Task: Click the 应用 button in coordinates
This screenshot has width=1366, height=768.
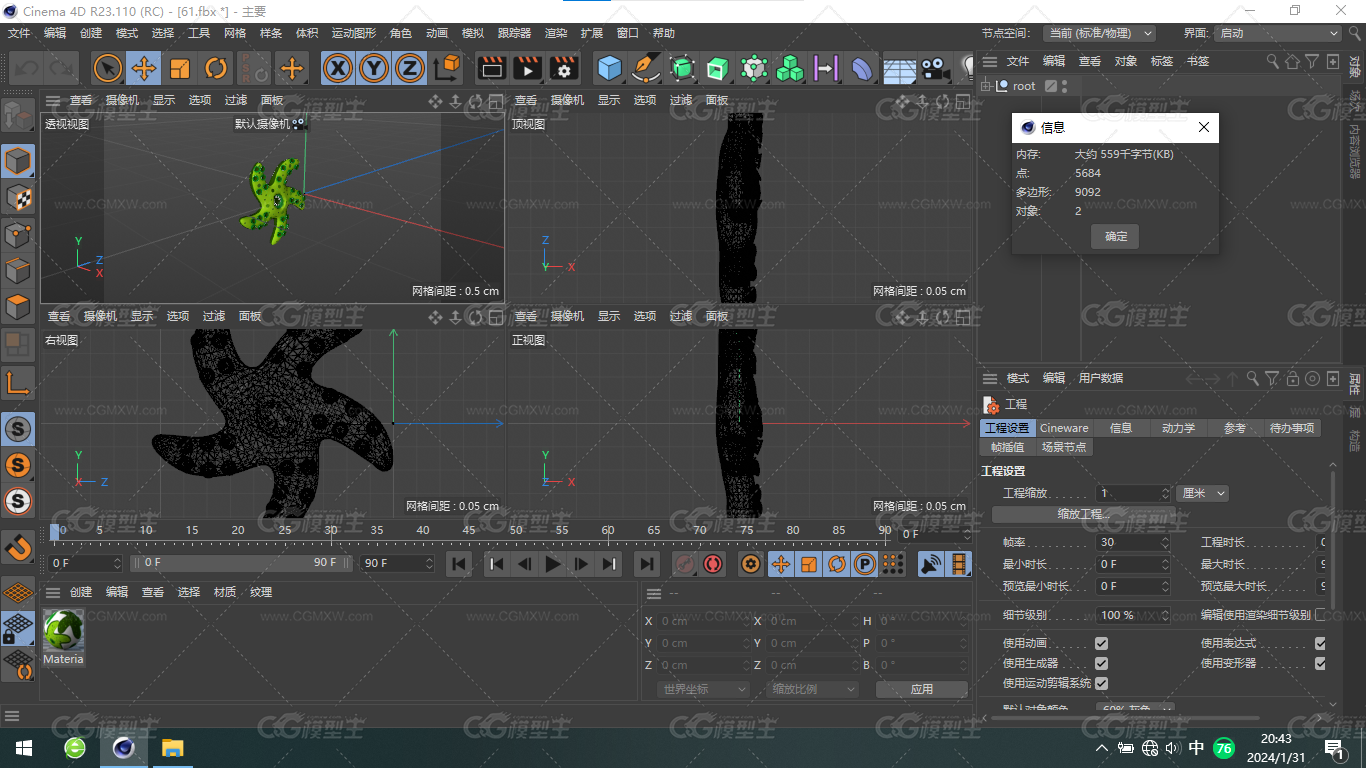Action: pos(922,689)
